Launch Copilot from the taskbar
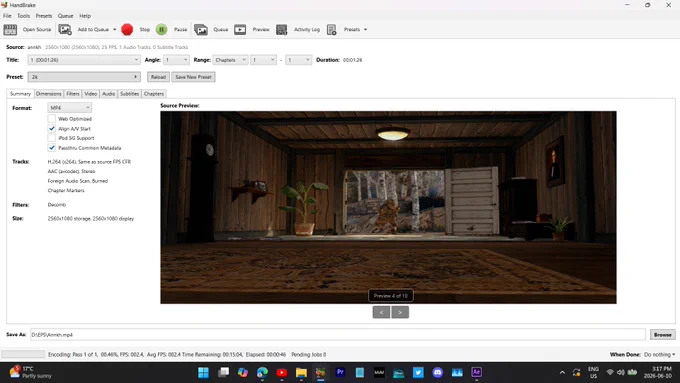This screenshot has height=383, width=680. (x=243, y=373)
